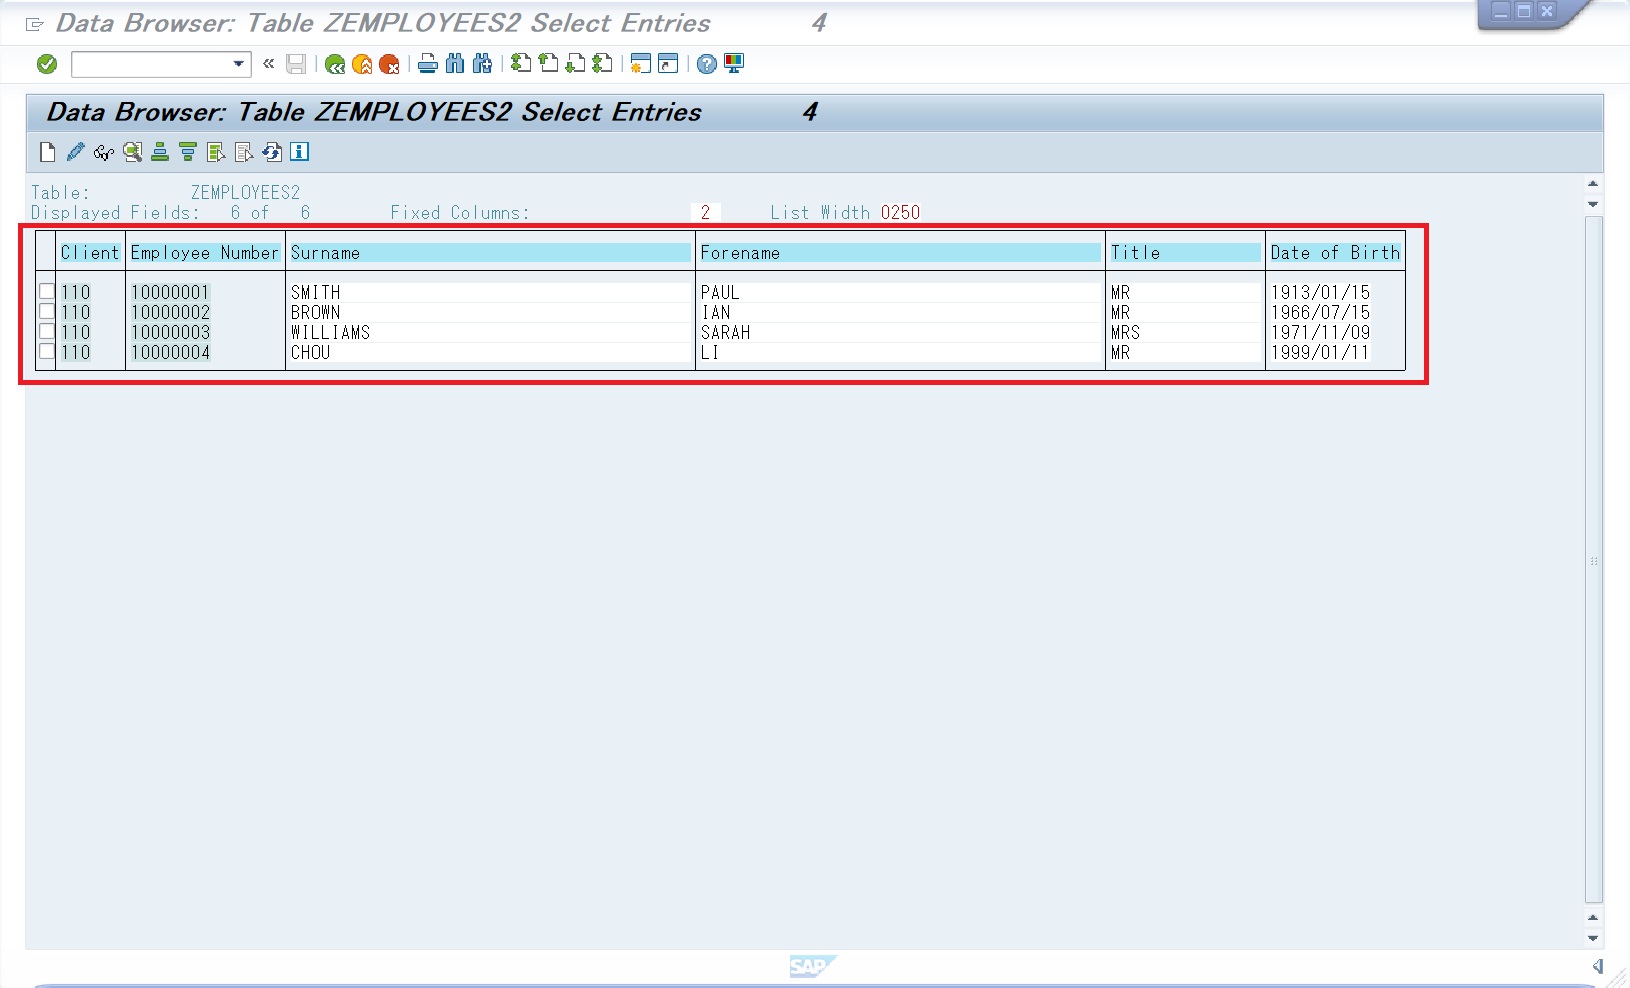This screenshot has height=988, width=1630.
Task: Click the birth date 1999/01/11
Action: click(x=1320, y=352)
